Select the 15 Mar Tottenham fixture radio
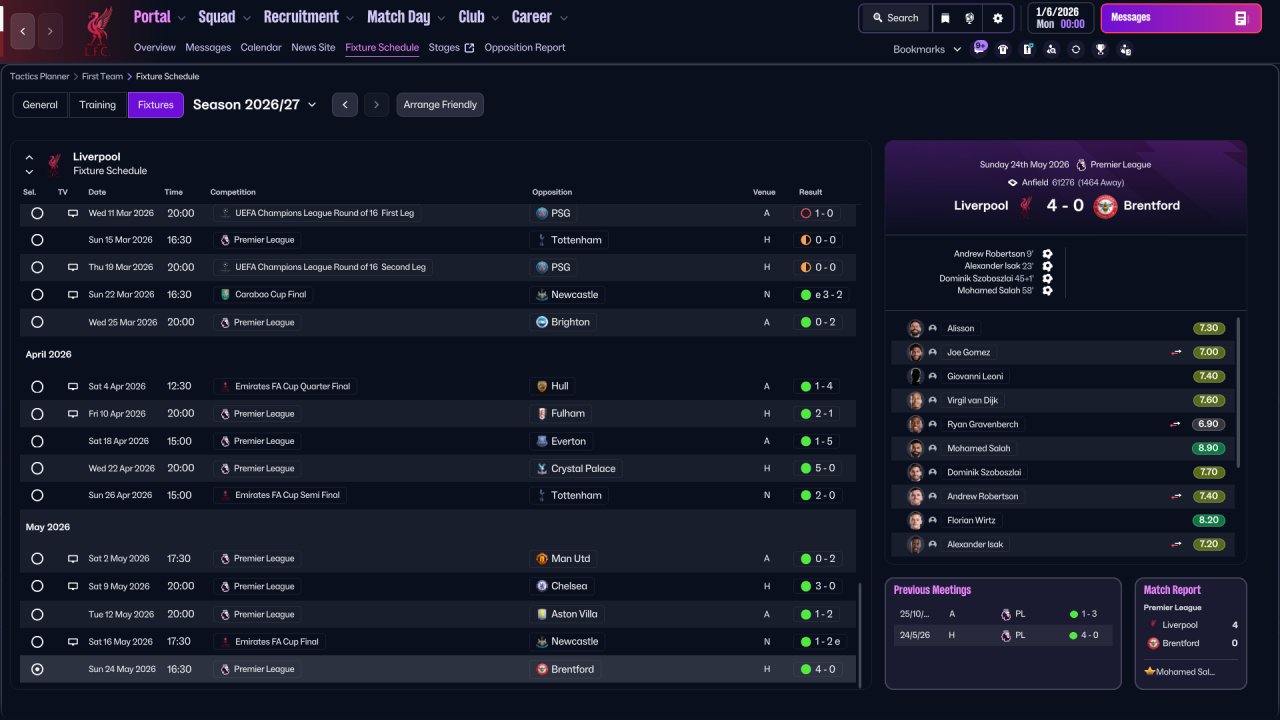 (37, 240)
